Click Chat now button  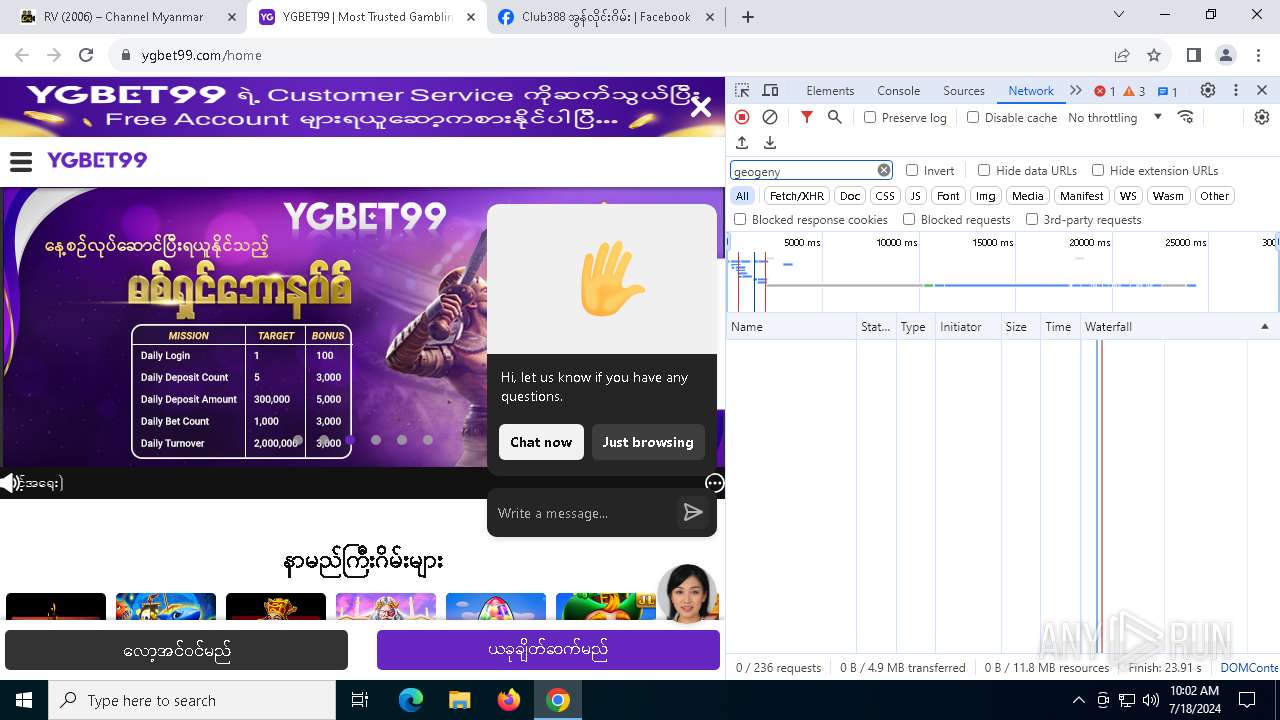[541, 442]
